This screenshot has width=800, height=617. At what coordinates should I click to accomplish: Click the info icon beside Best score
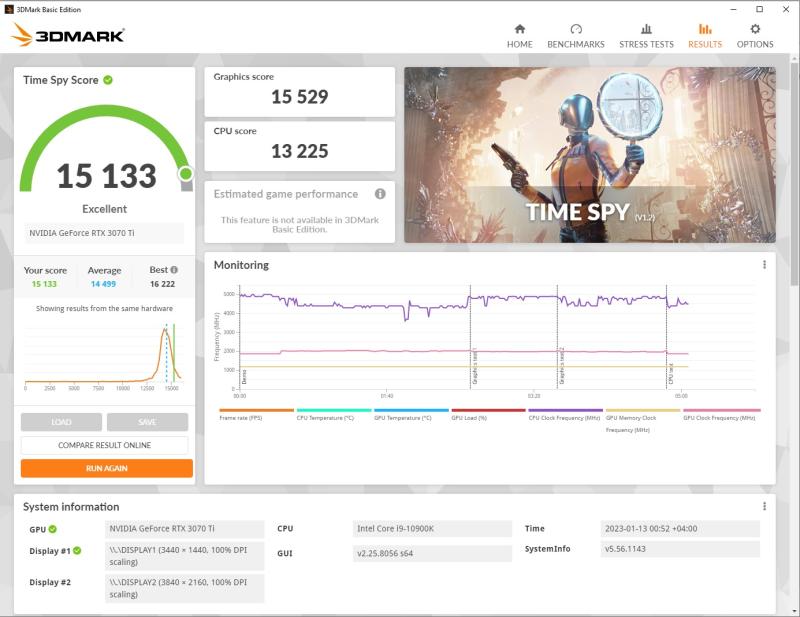click(174, 270)
